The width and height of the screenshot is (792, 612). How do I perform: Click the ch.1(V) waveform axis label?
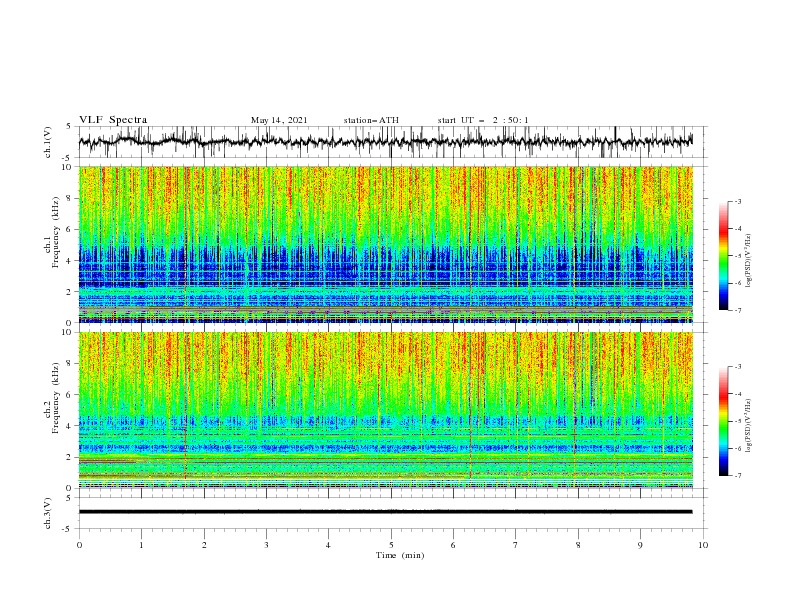48,142
